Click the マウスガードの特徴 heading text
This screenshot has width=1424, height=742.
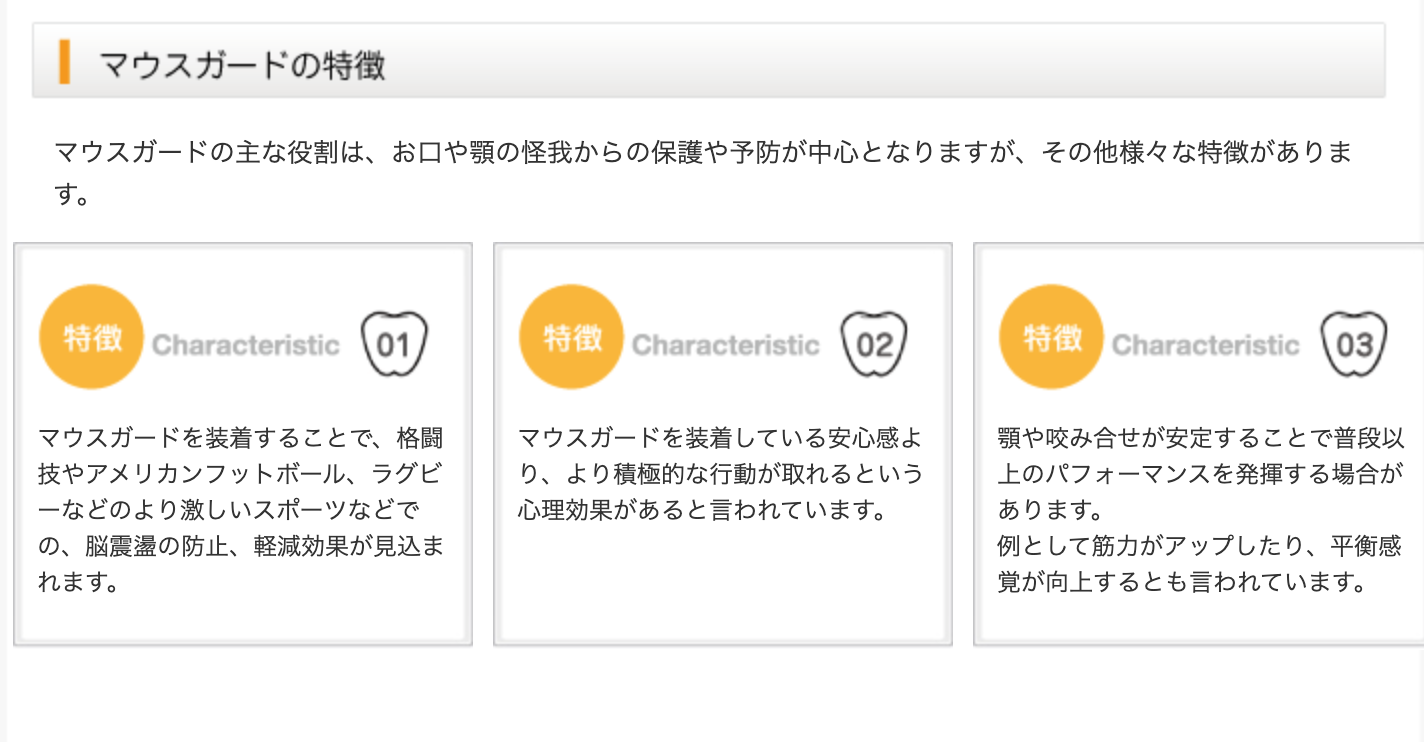point(242,65)
